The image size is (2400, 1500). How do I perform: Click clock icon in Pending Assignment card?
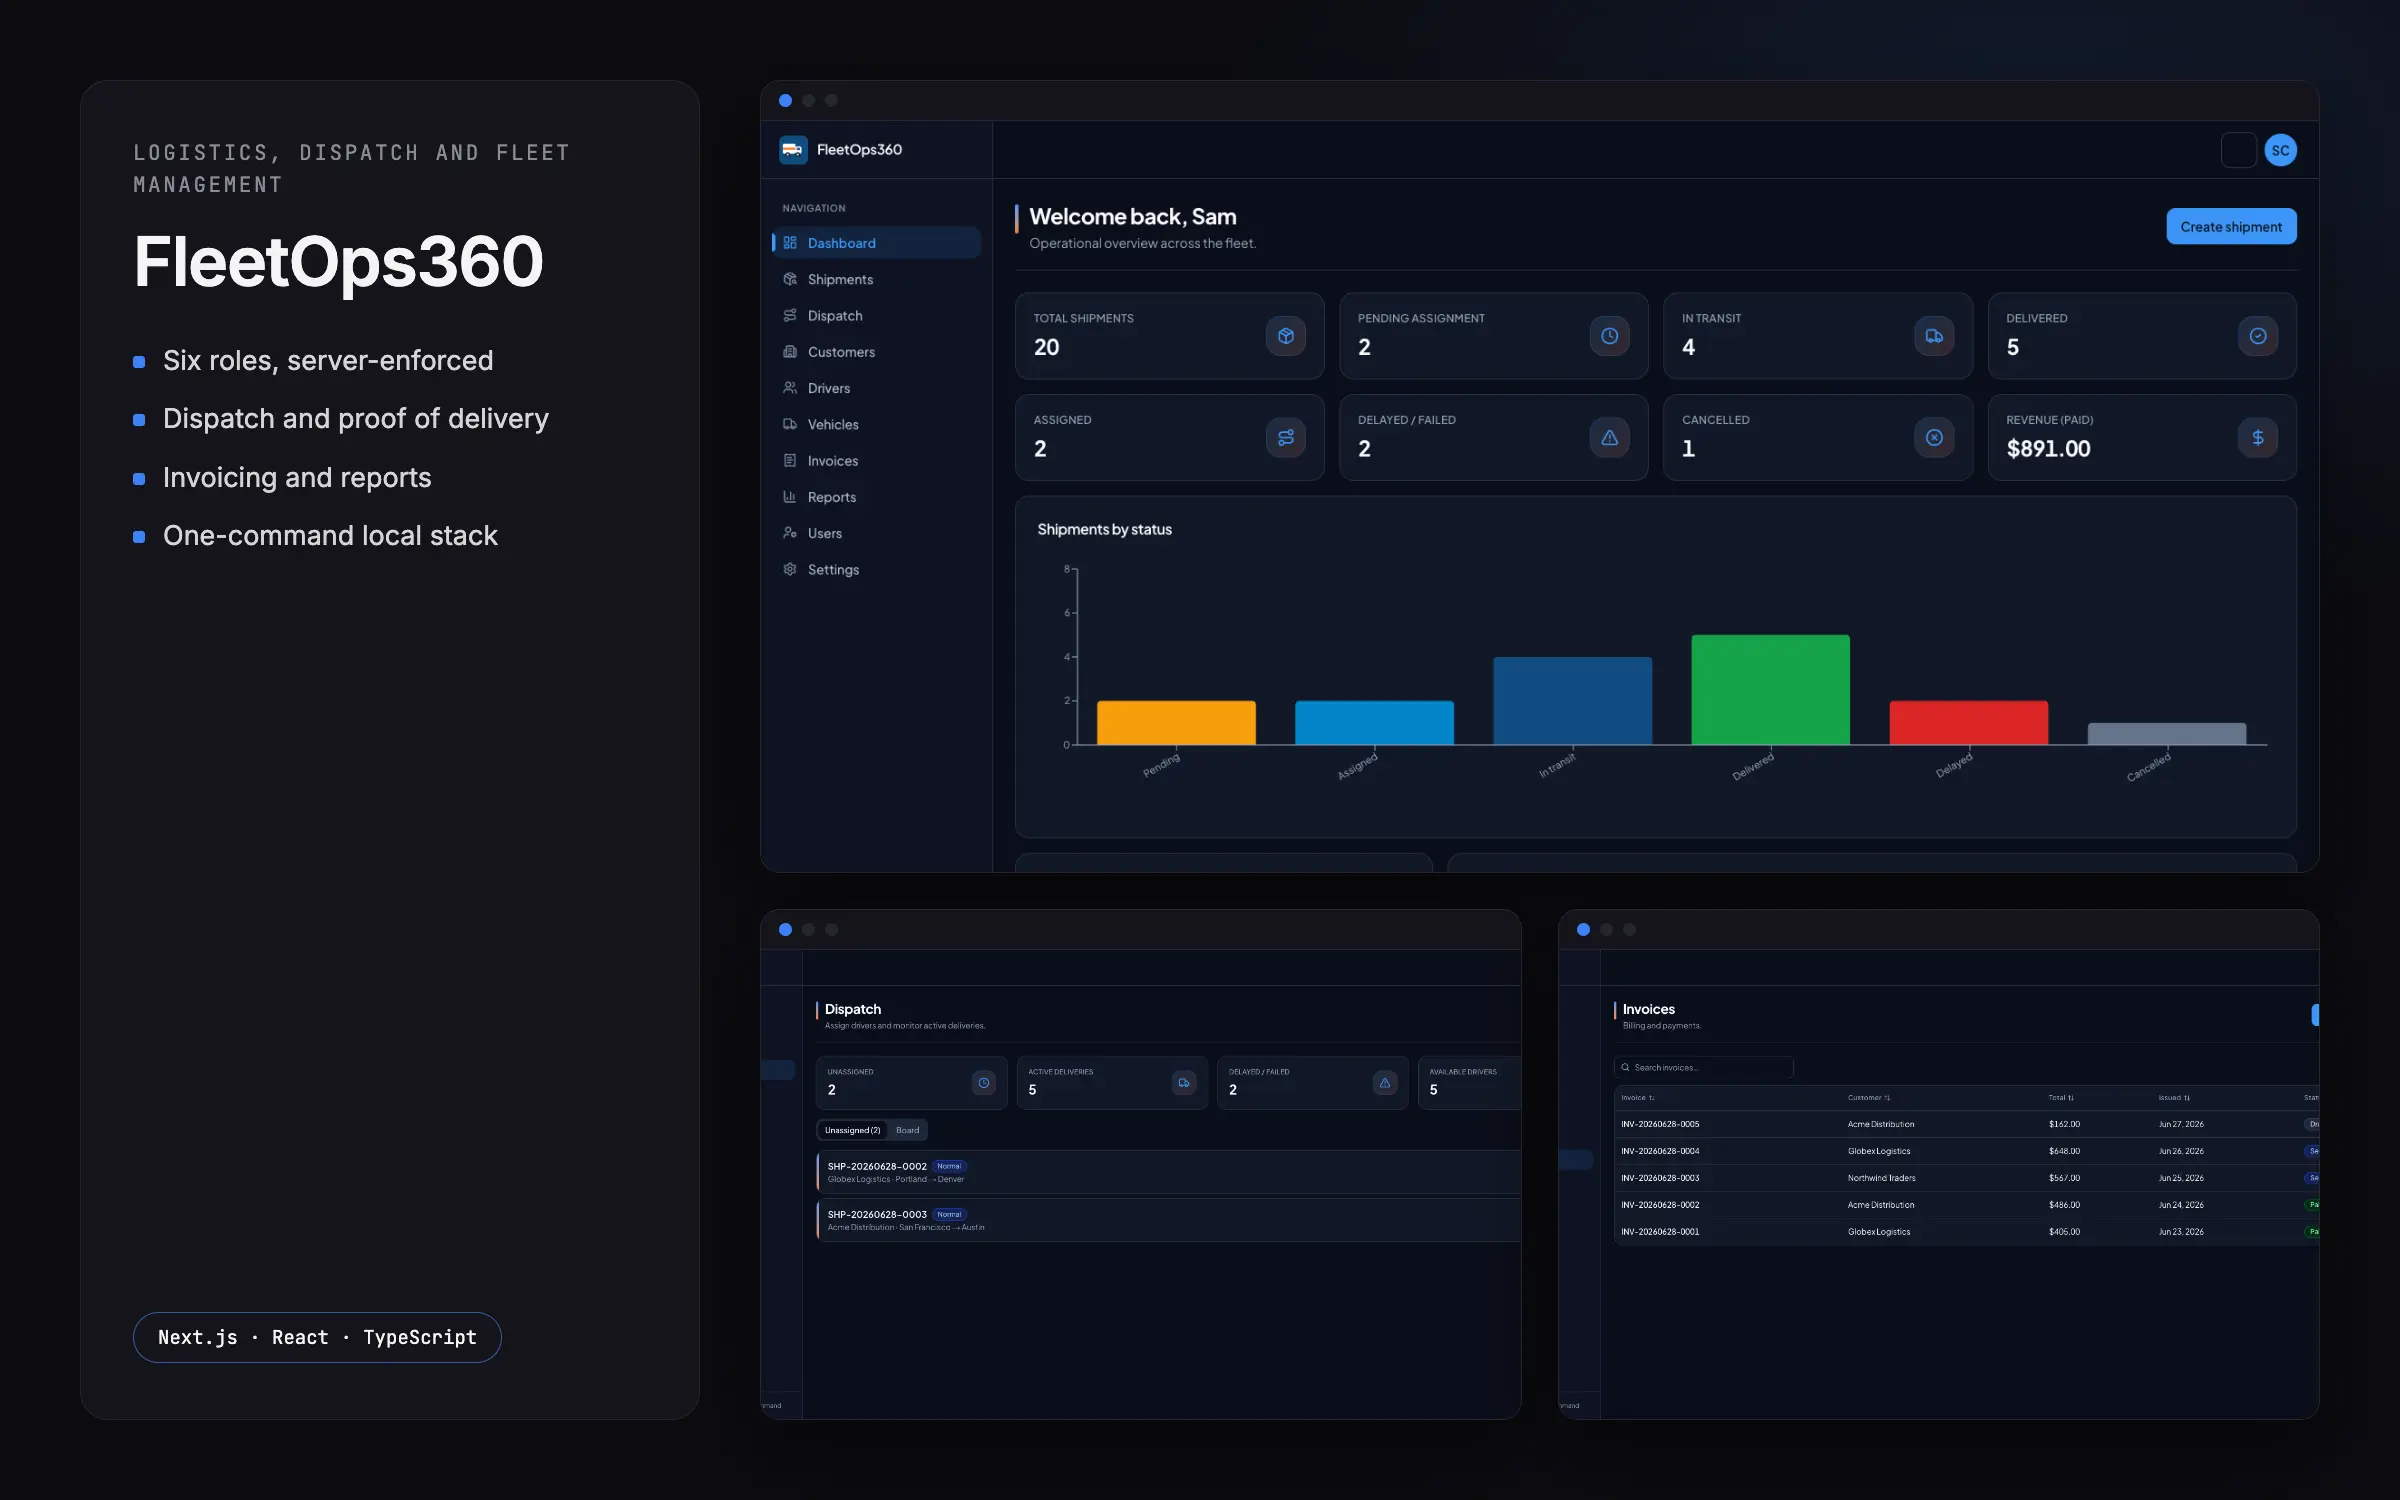point(1609,336)
